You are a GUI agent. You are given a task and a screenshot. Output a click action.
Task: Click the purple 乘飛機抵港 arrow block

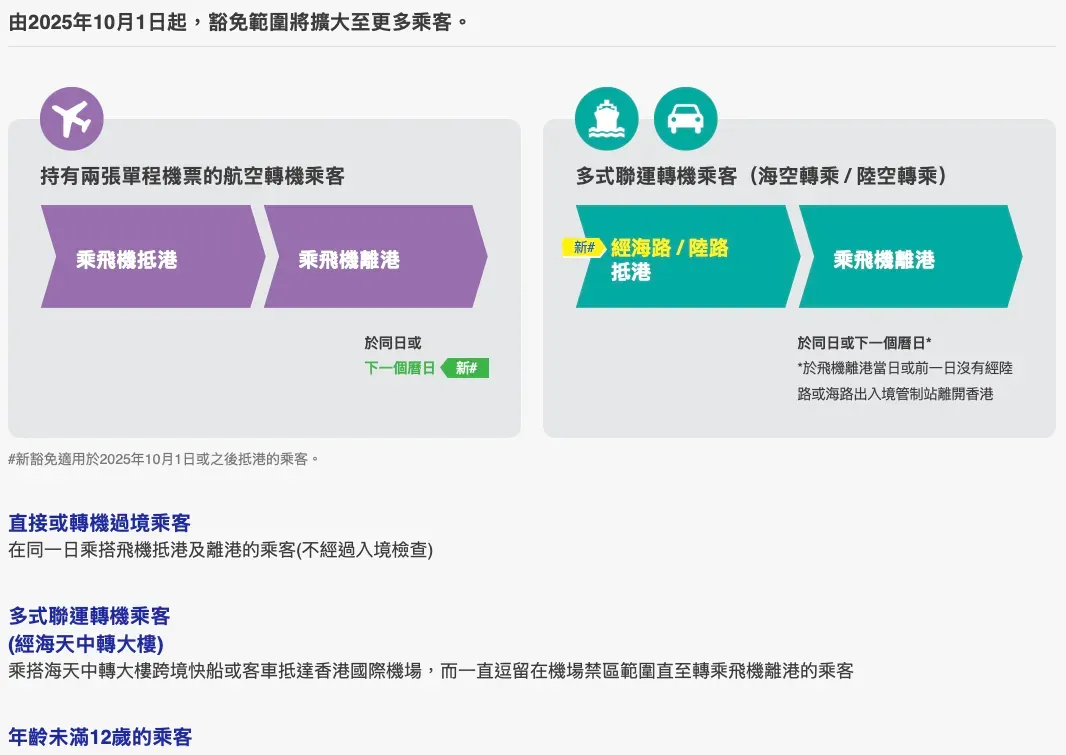152,257
